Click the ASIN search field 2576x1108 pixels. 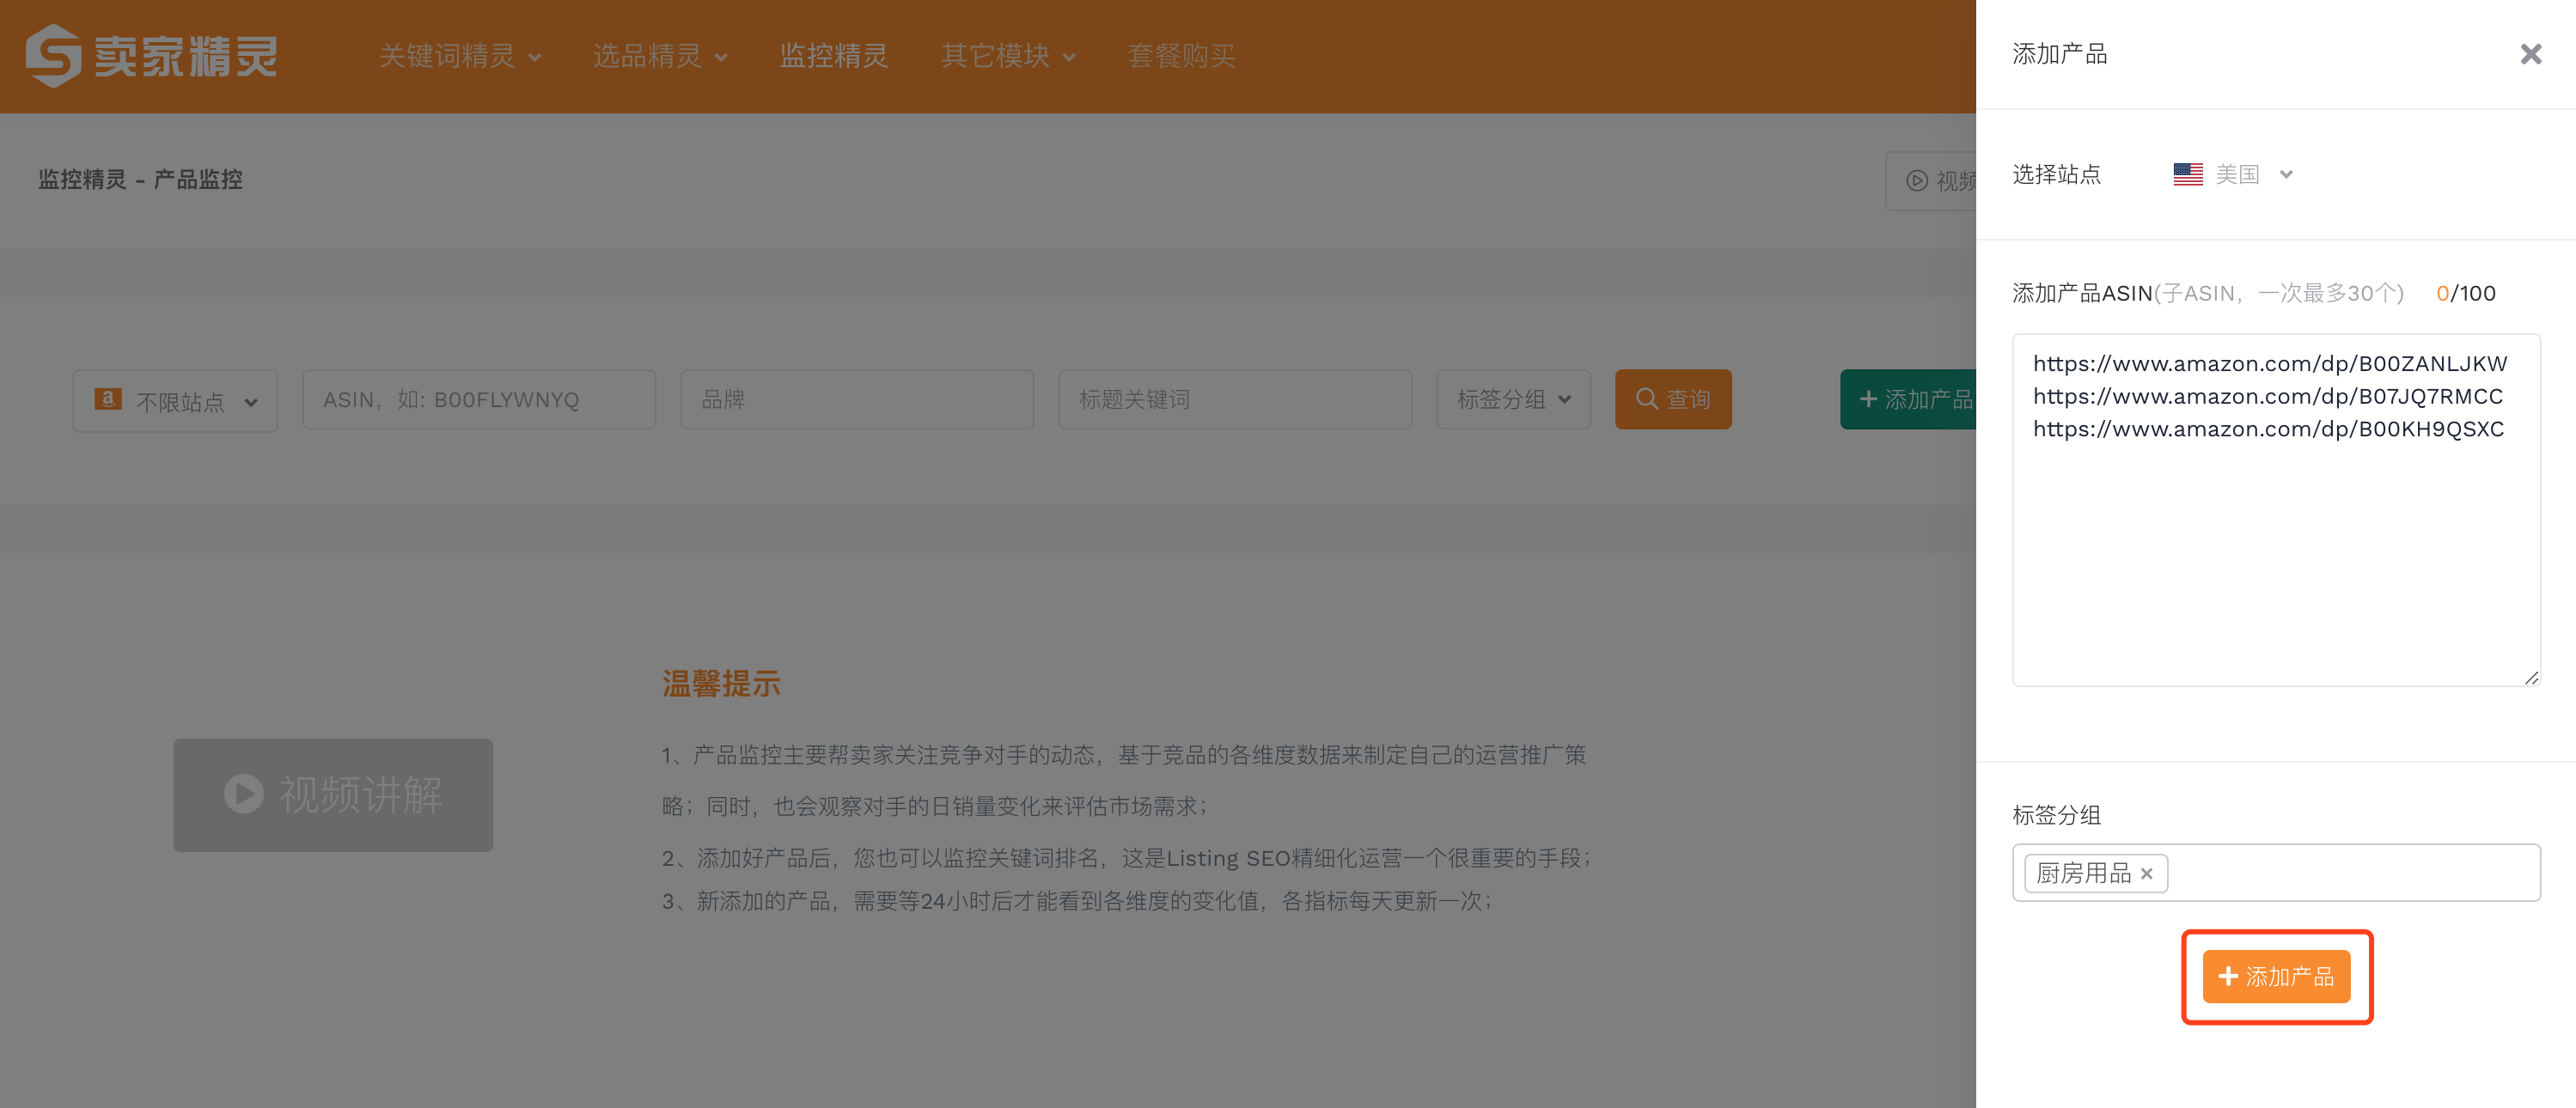pyautogui.click(x=479, y=400)
